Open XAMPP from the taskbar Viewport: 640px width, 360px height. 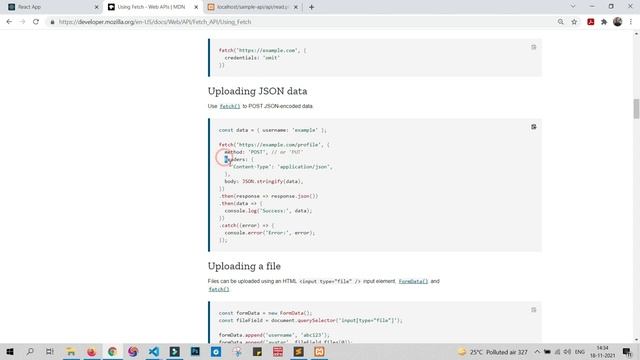319,351
